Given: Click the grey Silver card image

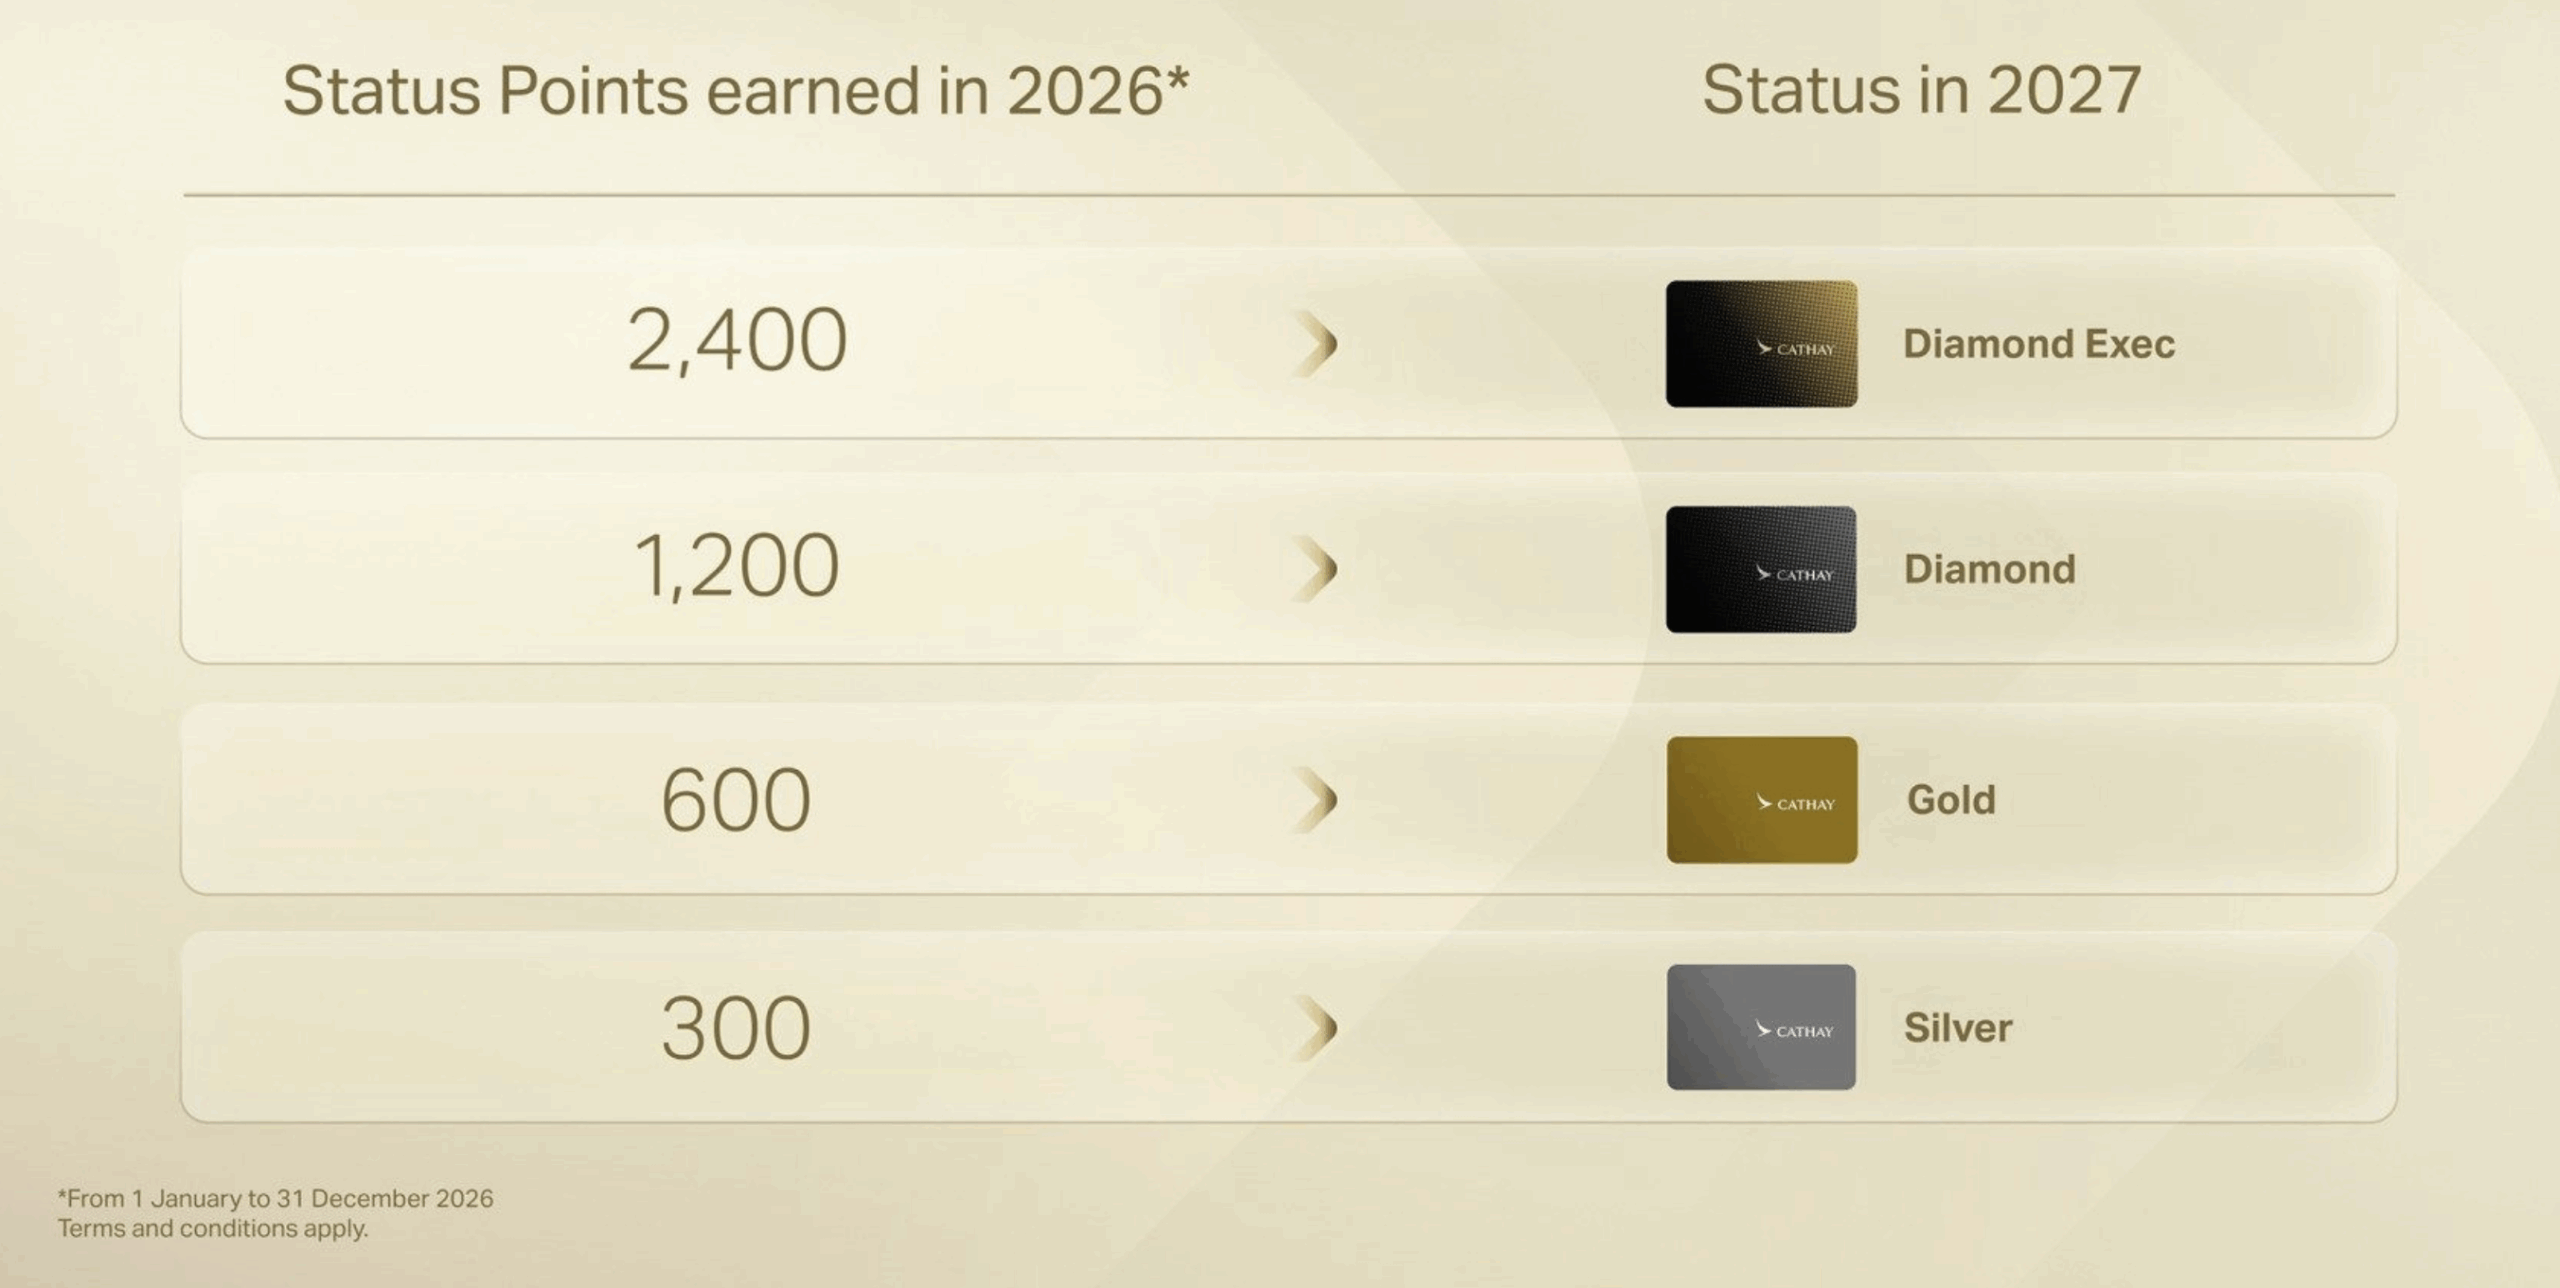Looking at the screenshot, I should tap(1761, 1027).
